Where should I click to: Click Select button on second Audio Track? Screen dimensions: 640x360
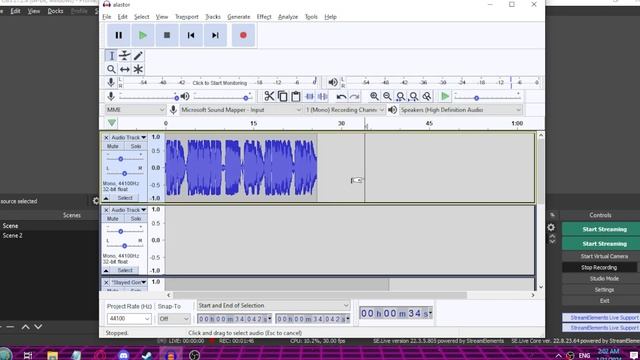tap(125, 270)
